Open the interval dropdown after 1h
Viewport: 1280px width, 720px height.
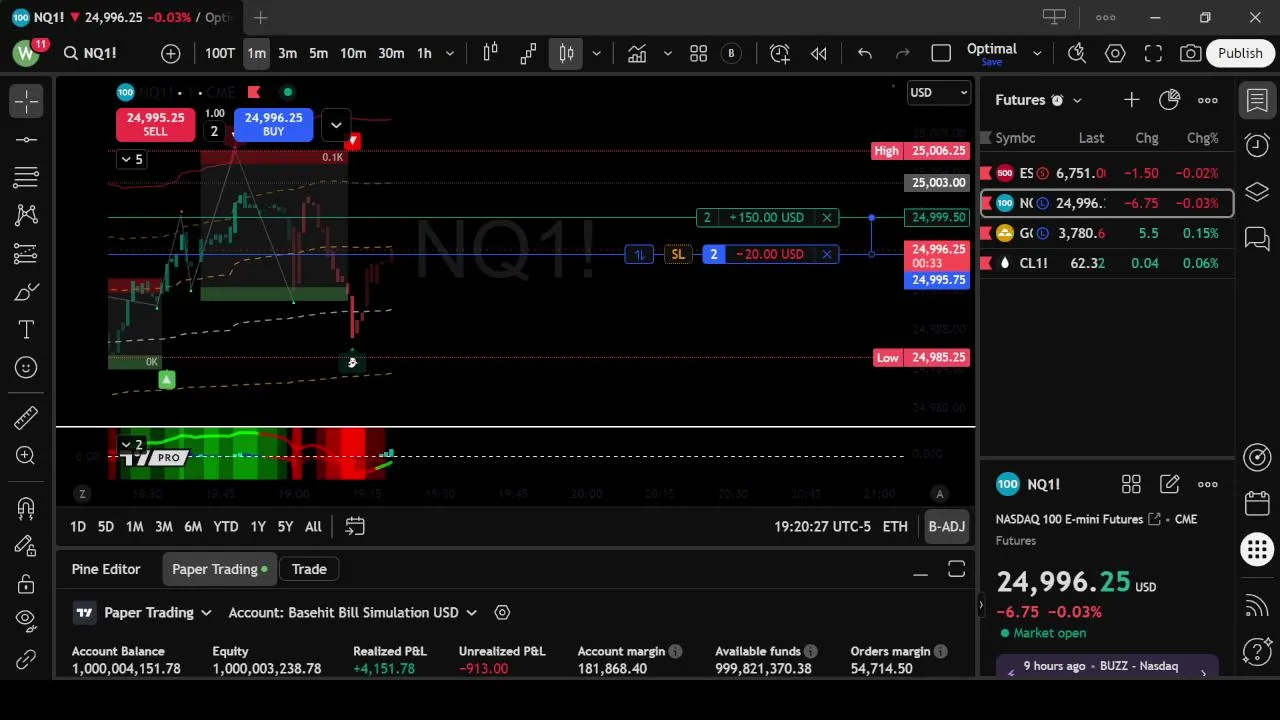(x=450, y=53)
